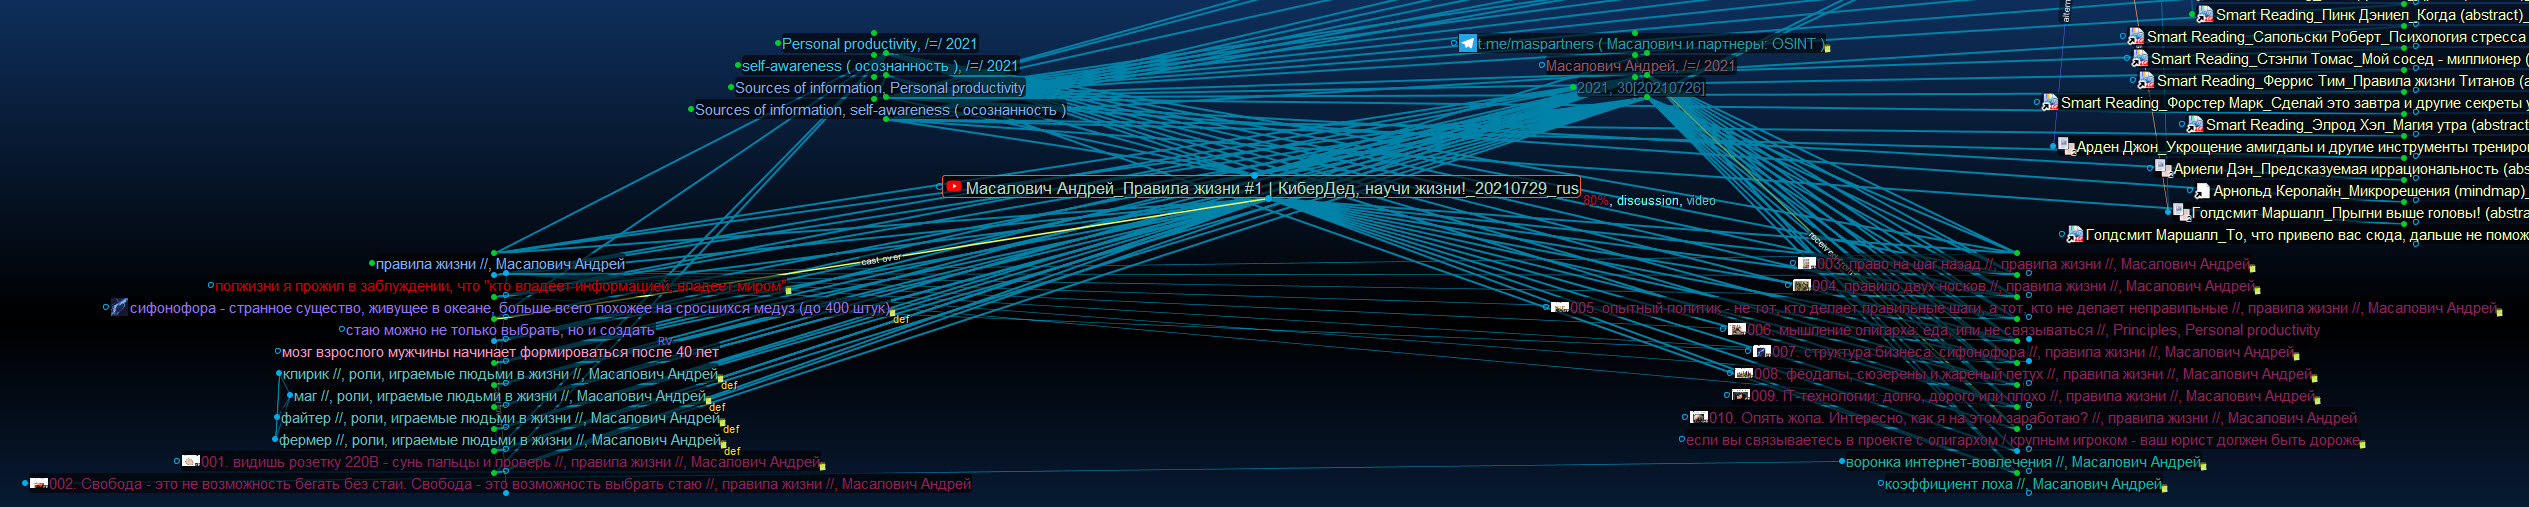Open the 'воронка интернет-вовлечения' thought

coord(2023,462)
